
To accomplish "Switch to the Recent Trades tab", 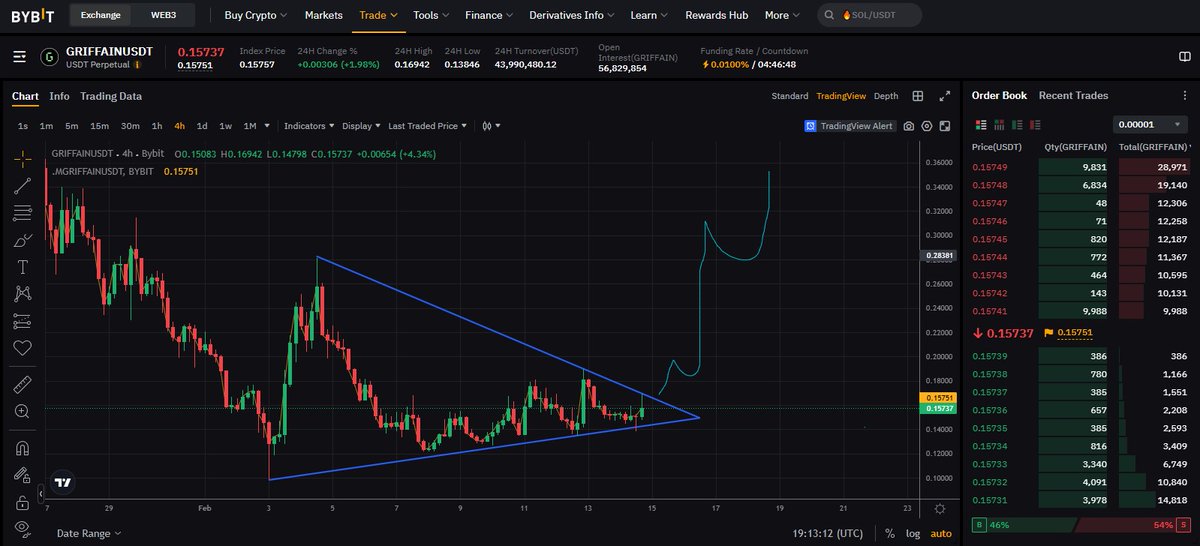I will pyautogui.click(x=1073, y=96).
